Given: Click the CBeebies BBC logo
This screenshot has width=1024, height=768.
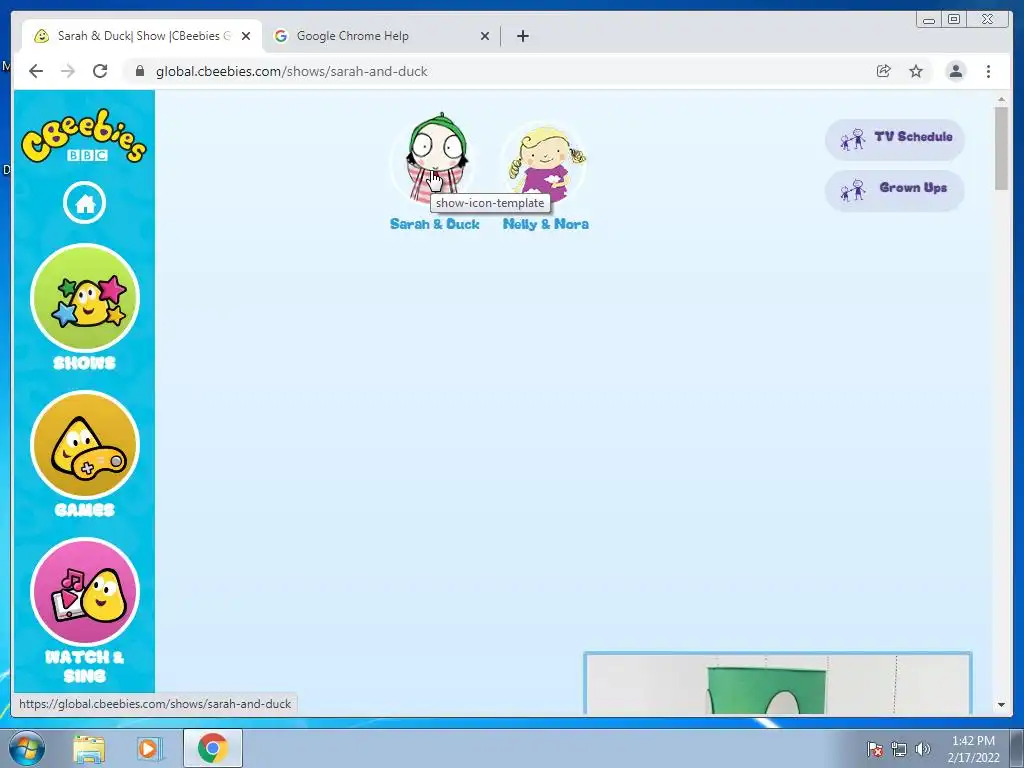Looking at the screenshot, I should (x=84, y=136).
